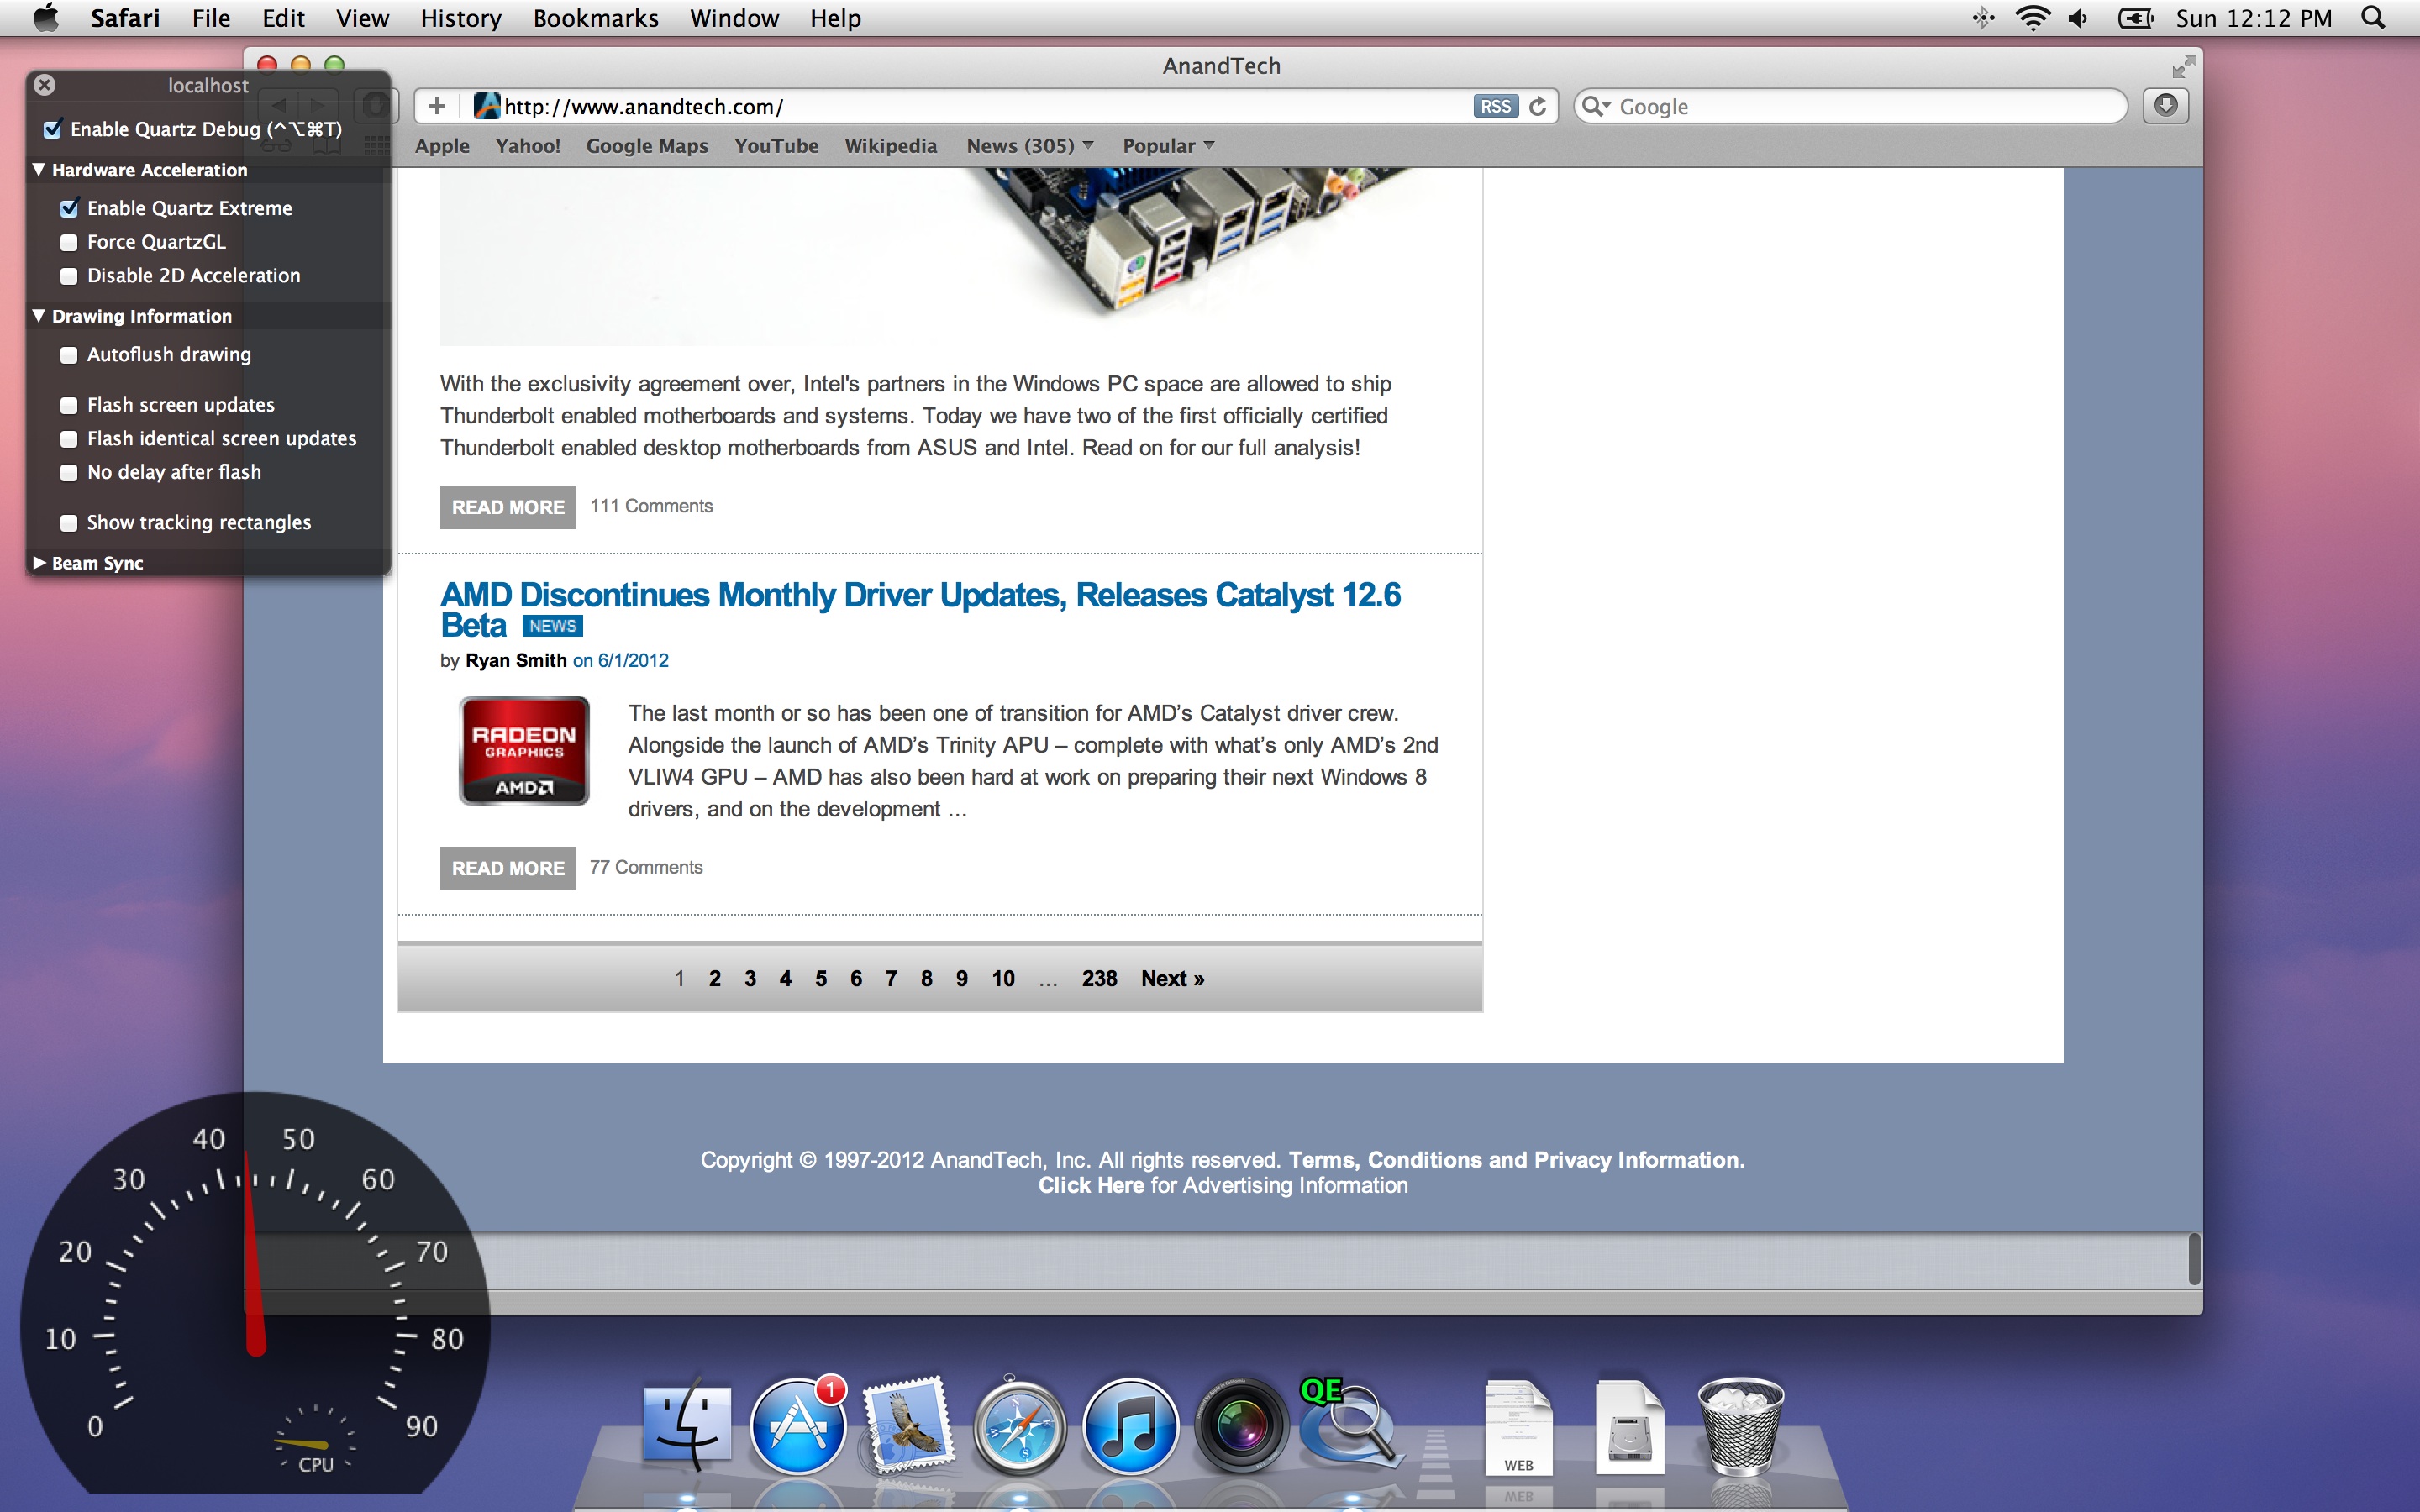Open the 111 Comments link
The image size is (2420, 1512).
coord(651,506)
